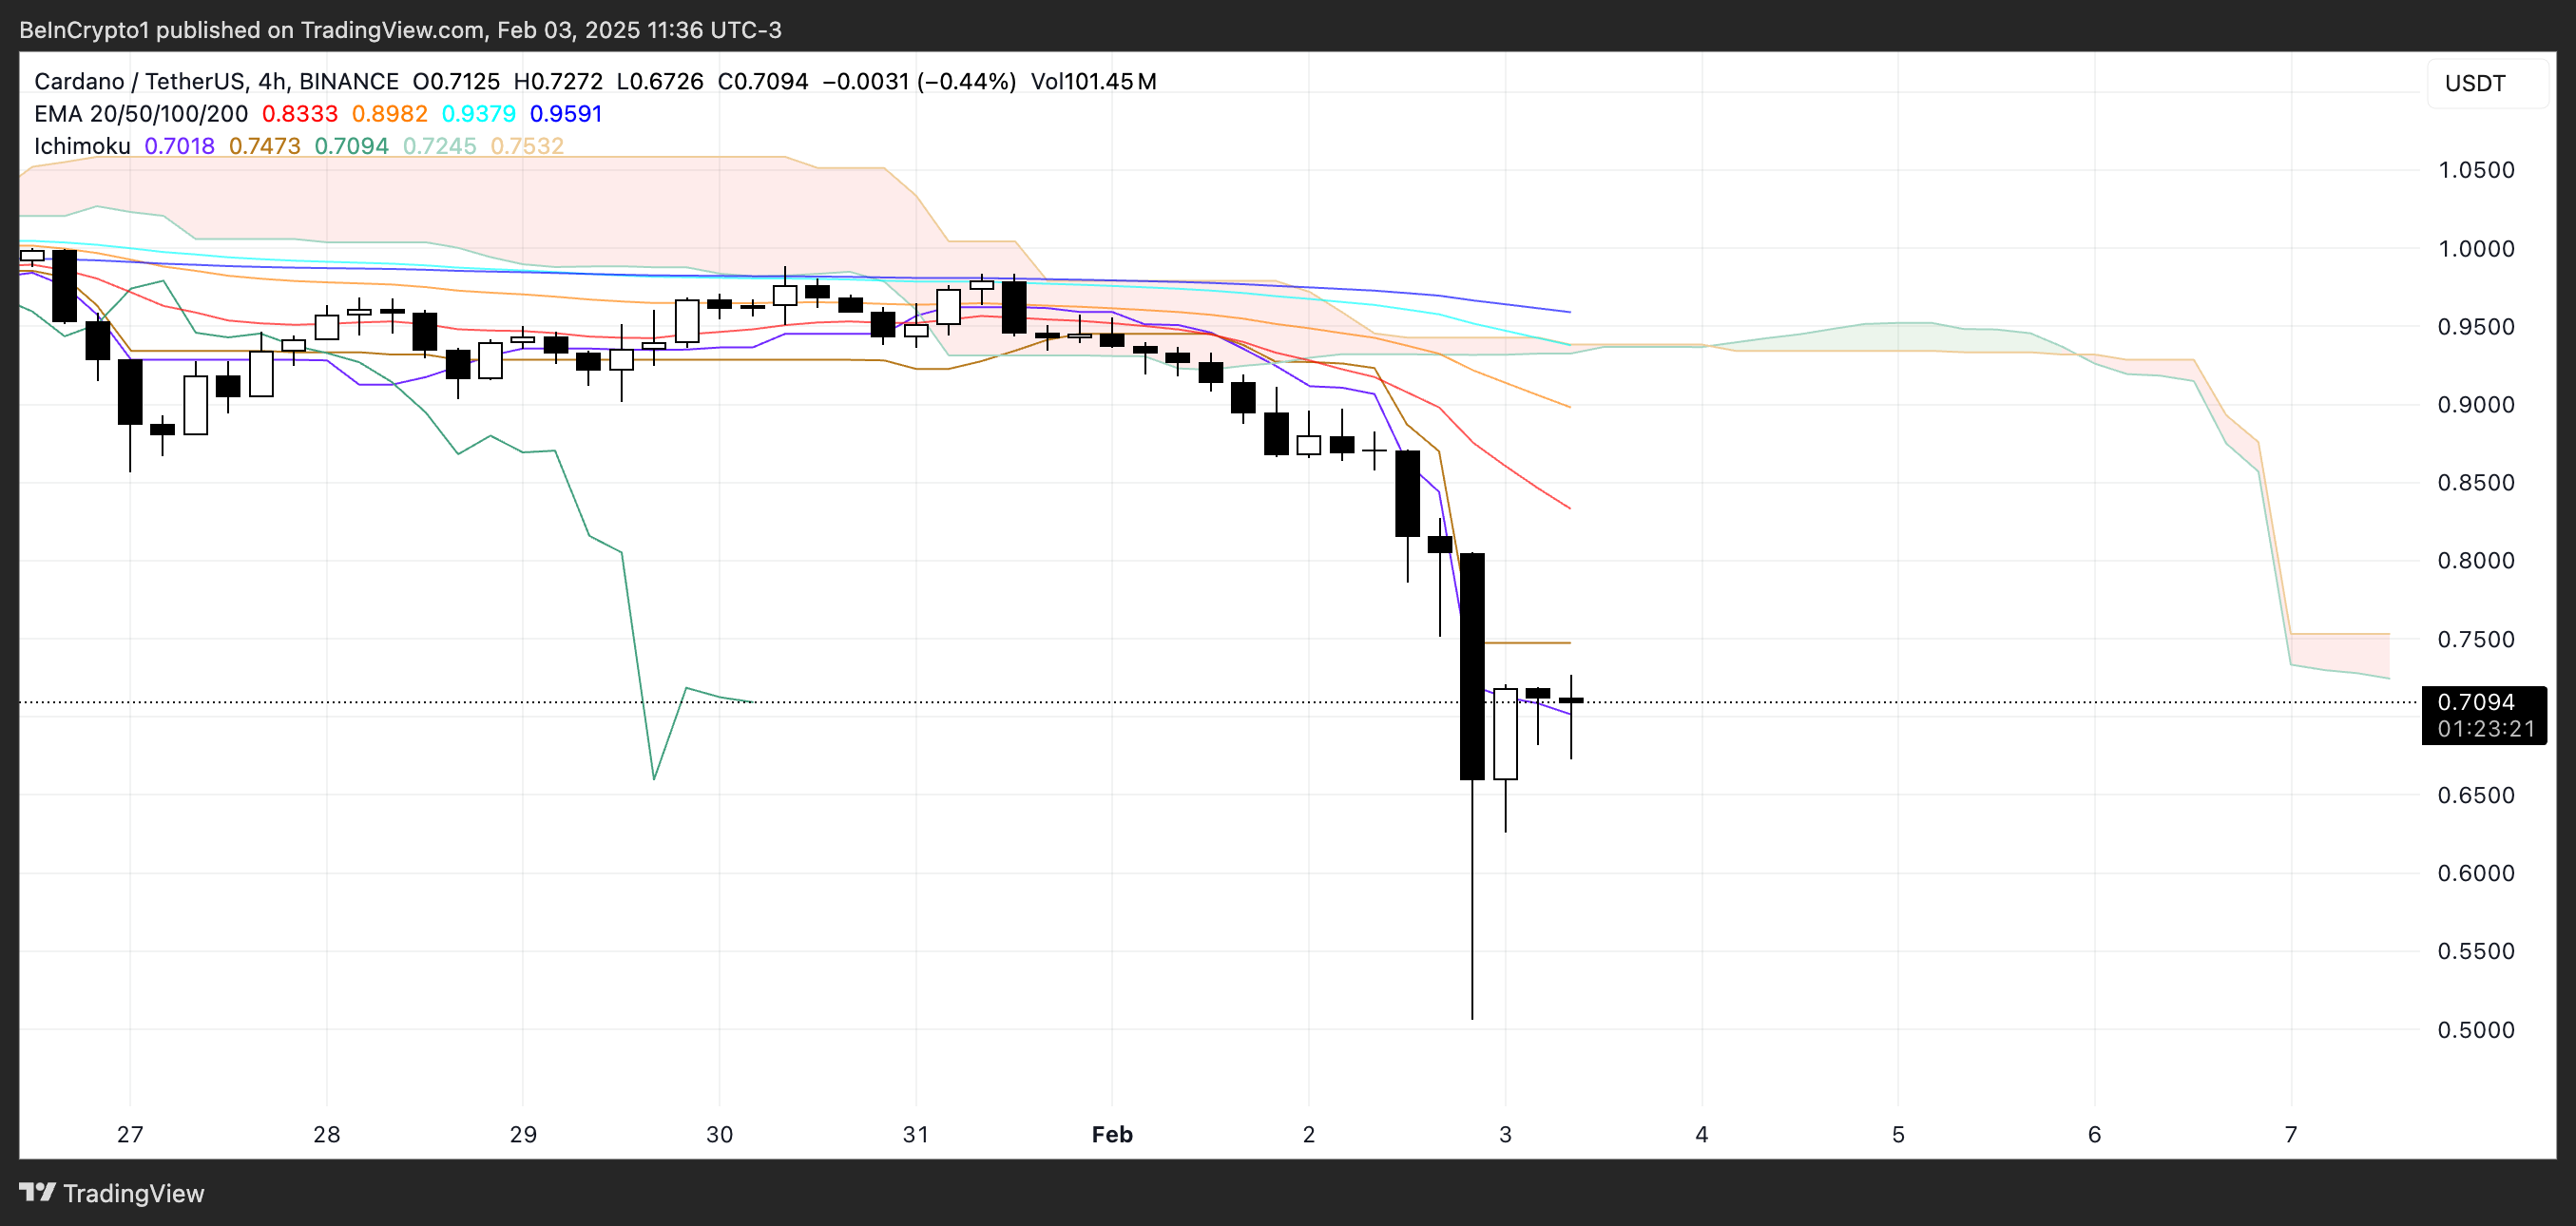Open the USDT currency selector
This screenshot has width=2576, height=1226.
tap(2475, 83)
